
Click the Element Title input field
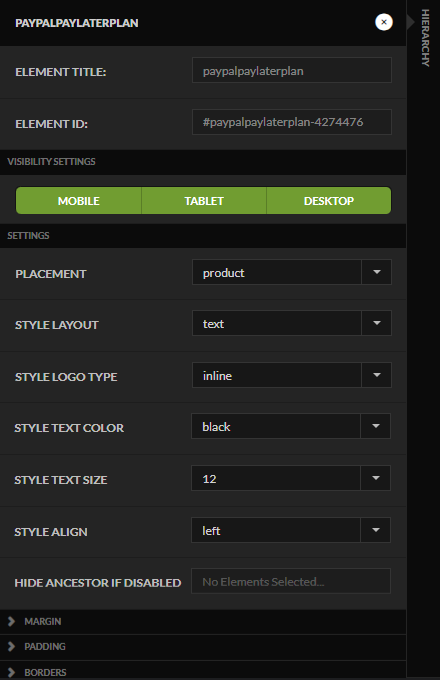click(292, 70)
